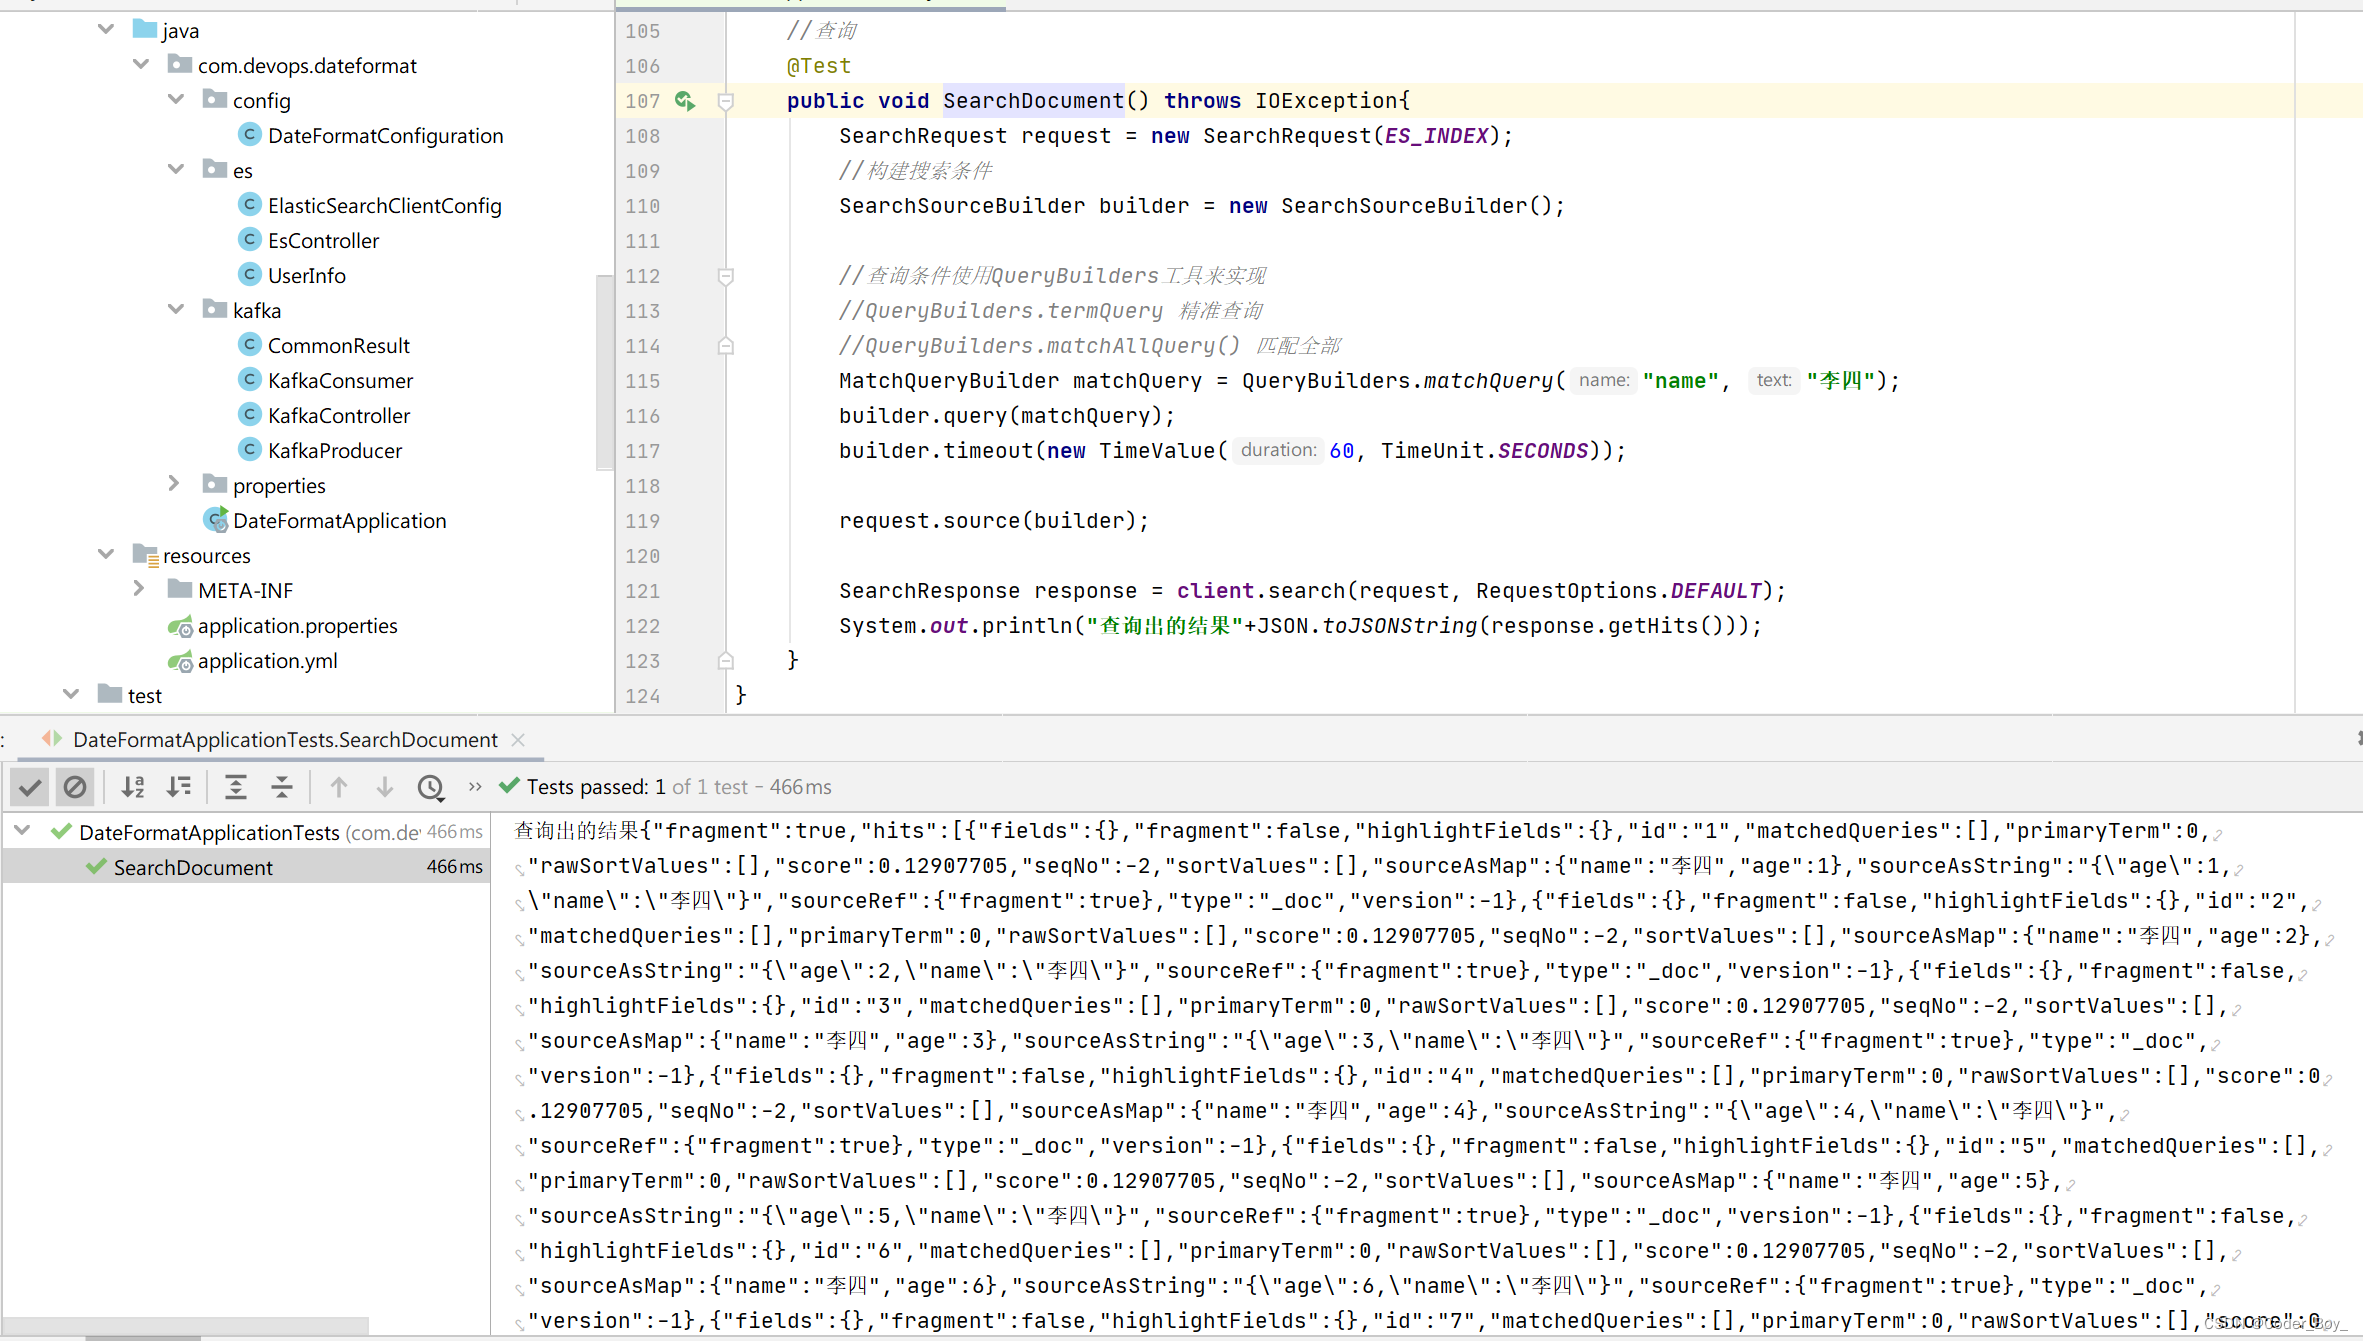Toggle Show Passed tests button
The image size is (2363, 1341).
pyautogui.click(x=31, y=788)
